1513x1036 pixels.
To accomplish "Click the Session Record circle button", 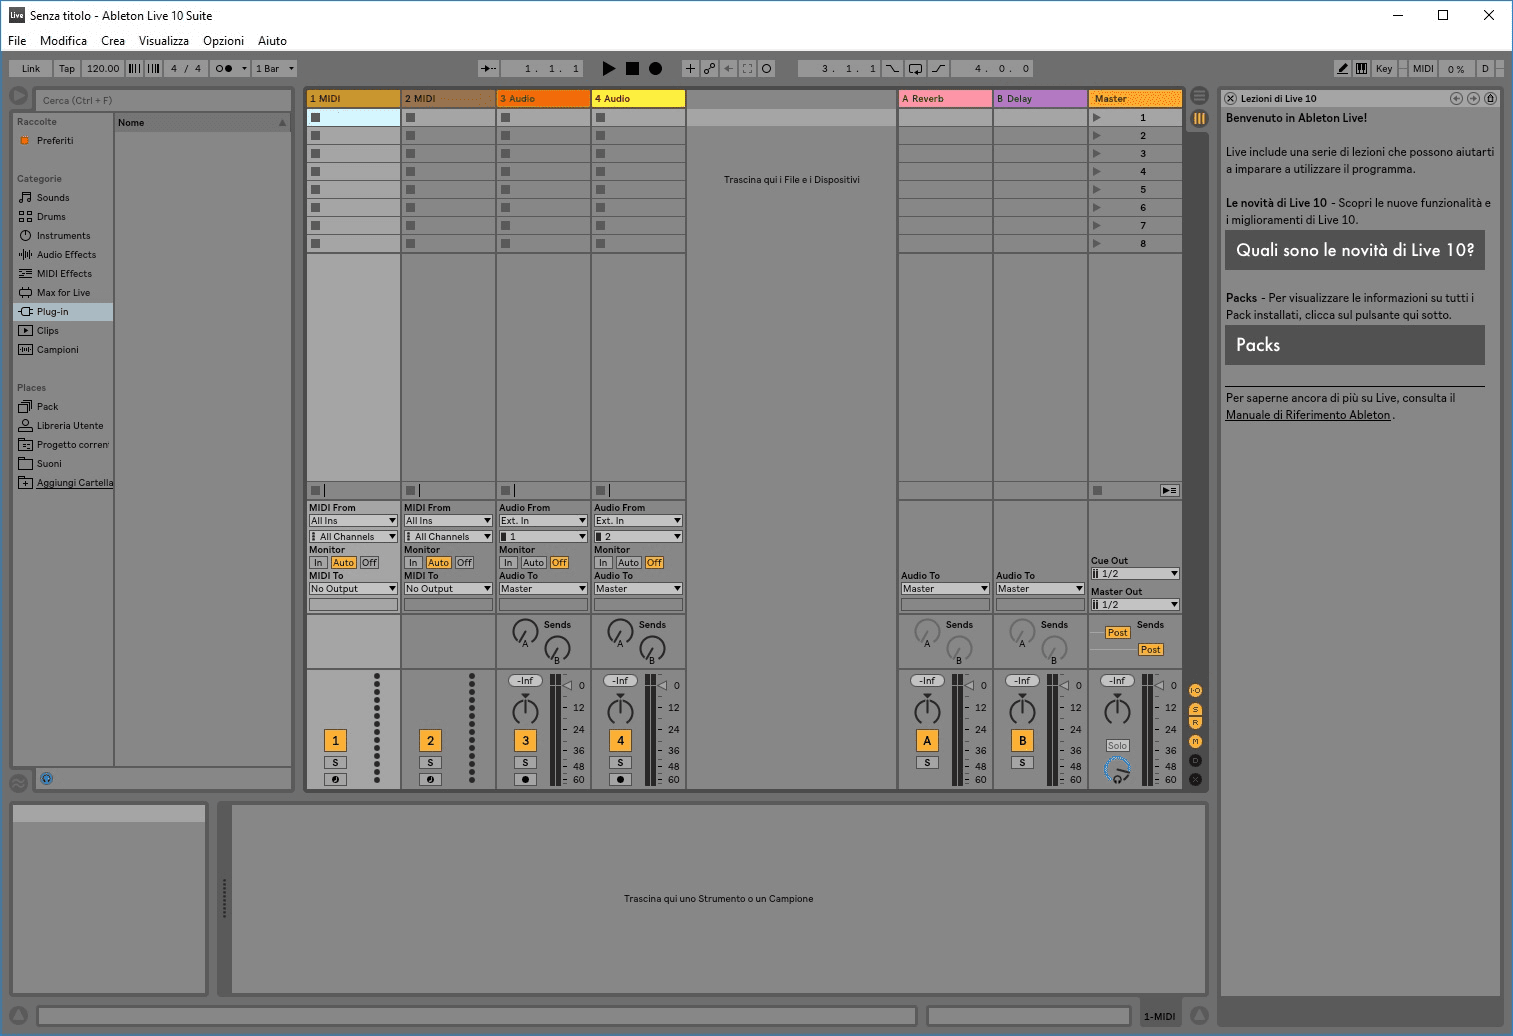I will tap(766, 69).
